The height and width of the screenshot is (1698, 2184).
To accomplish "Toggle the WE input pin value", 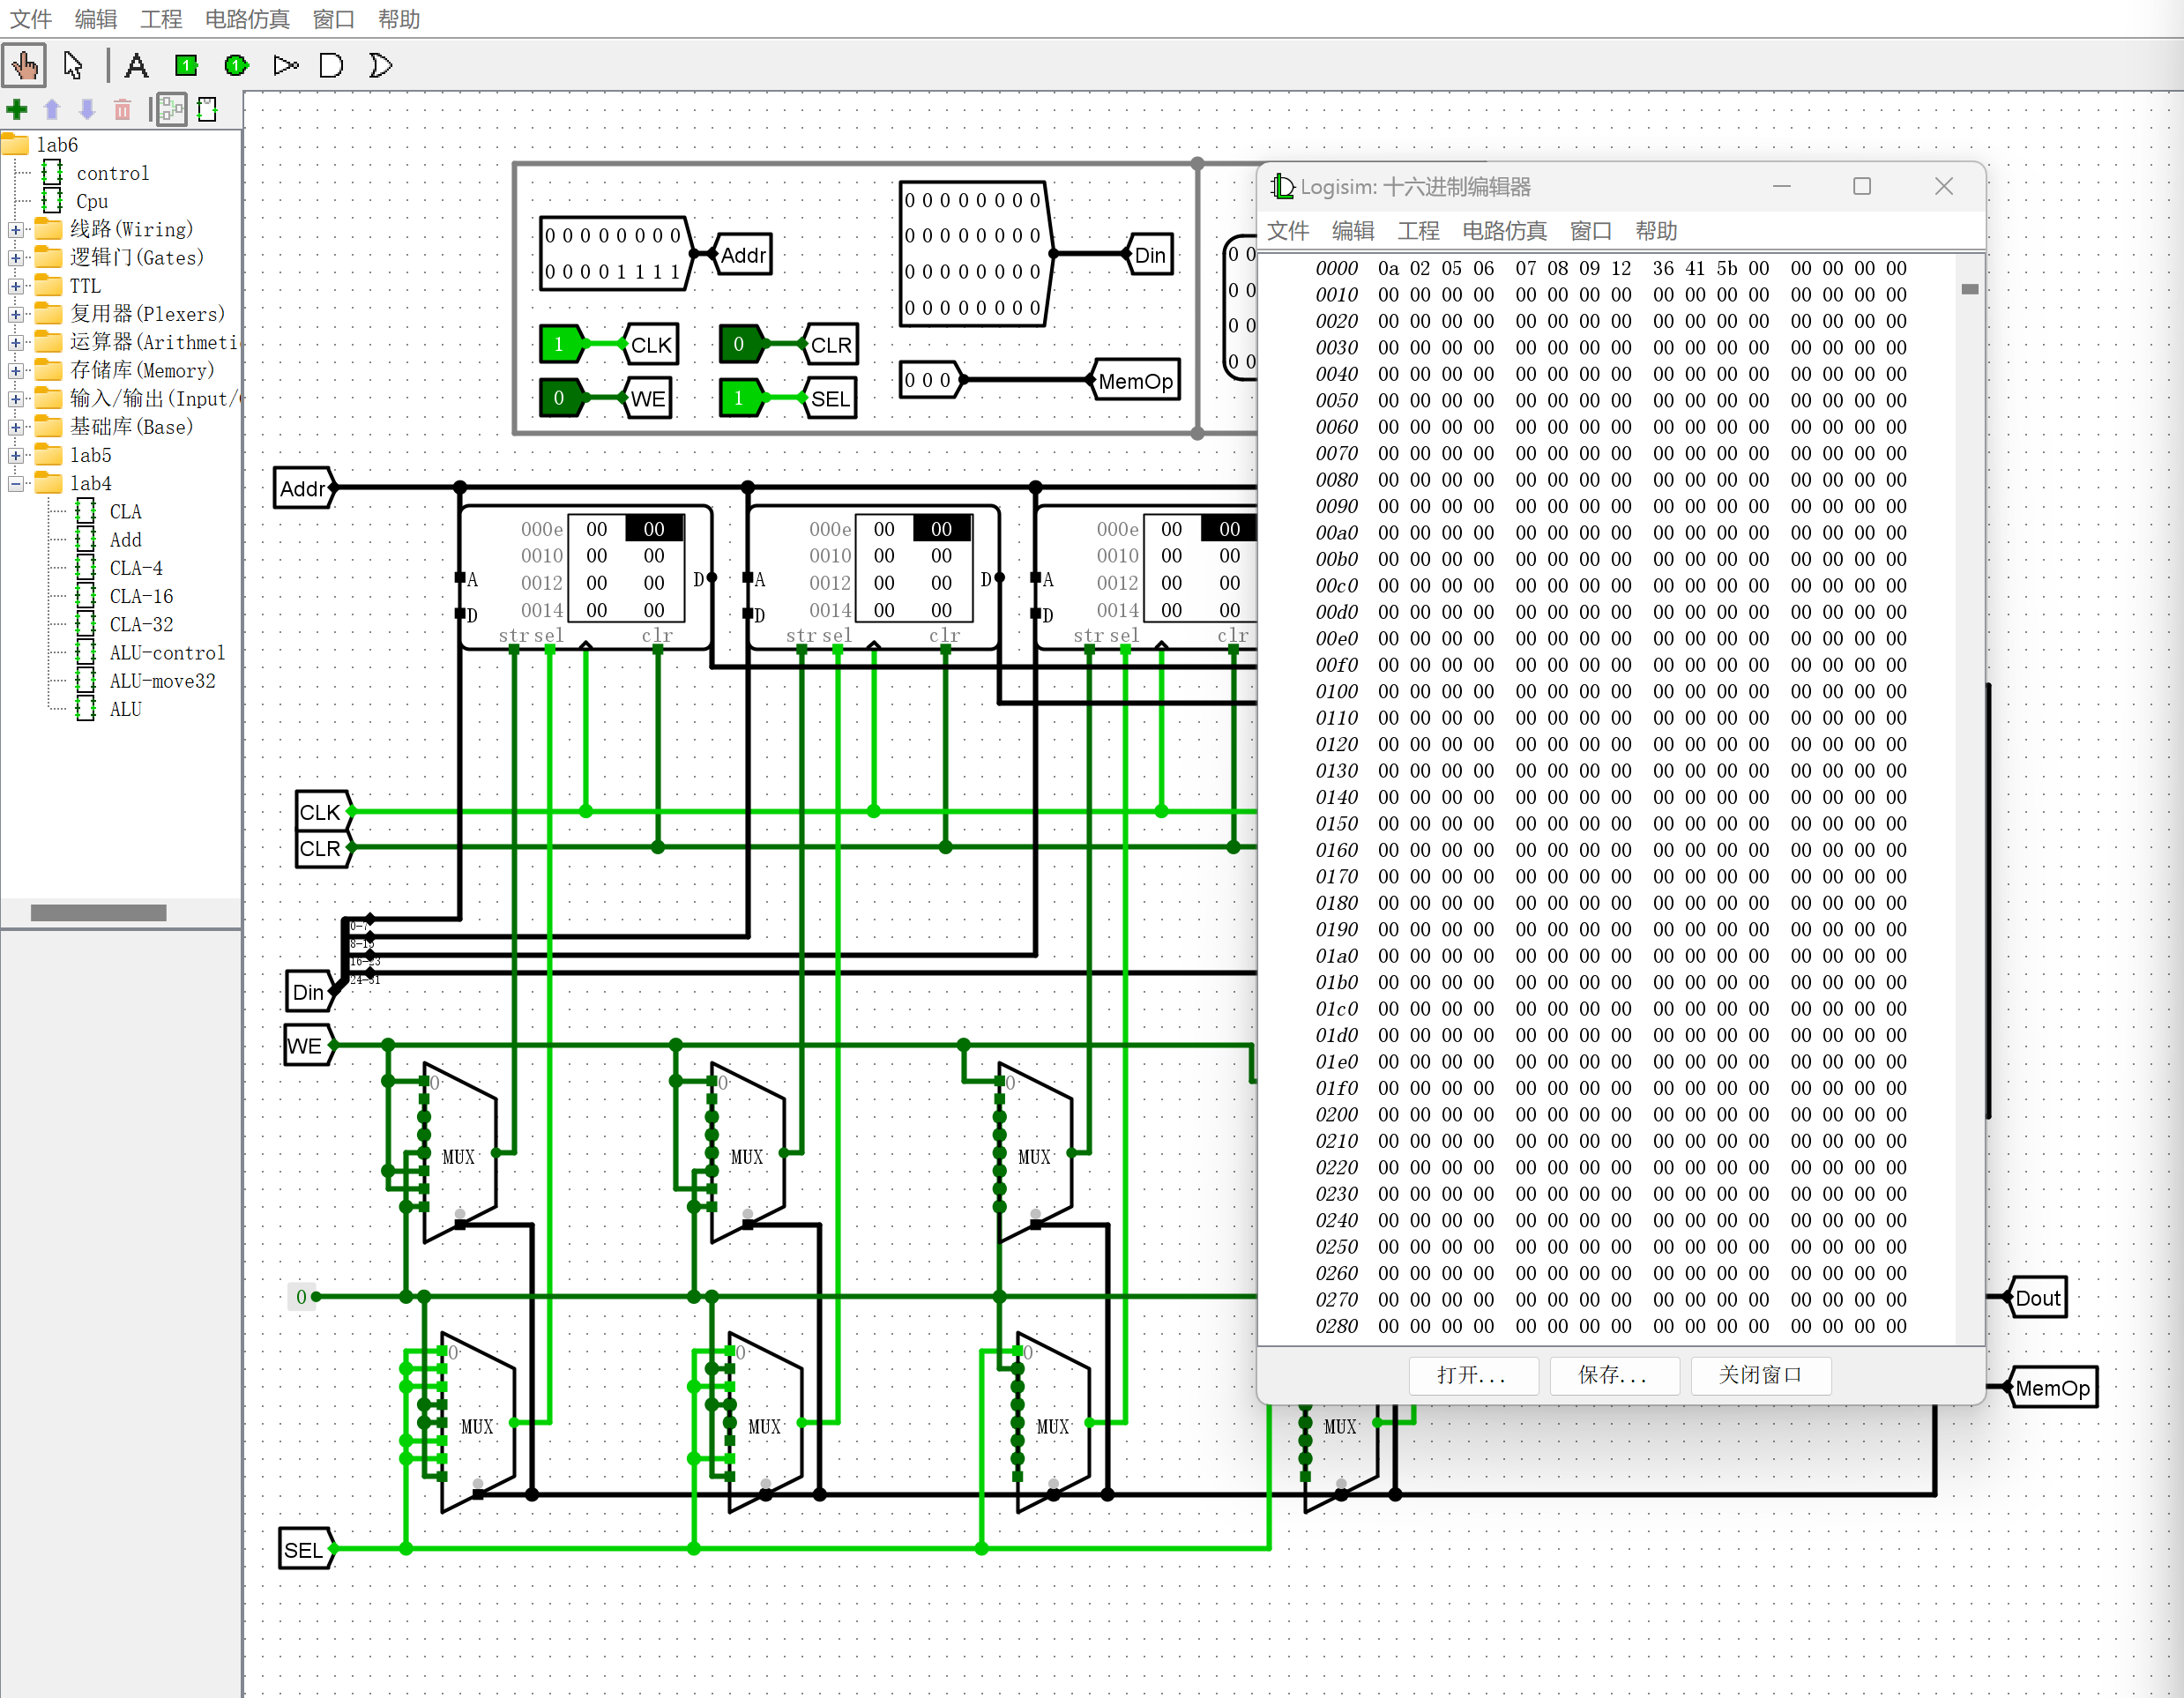I will click(558, 398).
